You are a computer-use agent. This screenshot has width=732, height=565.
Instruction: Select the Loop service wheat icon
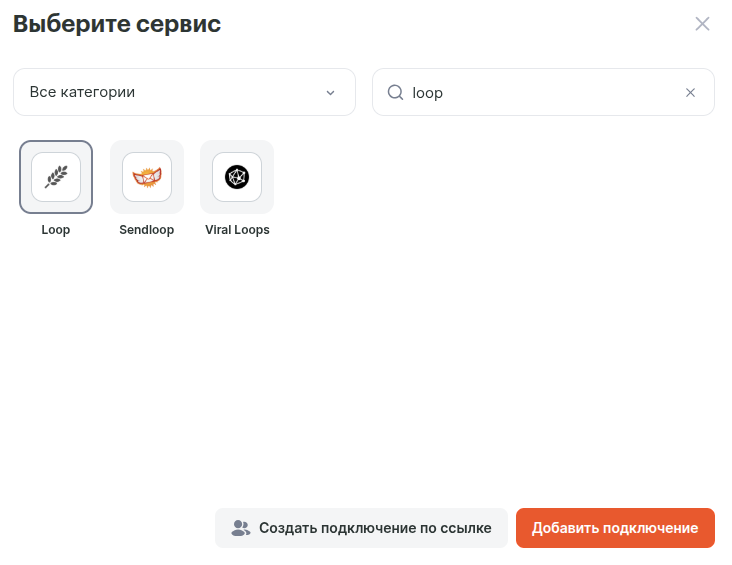click(x=56, y=177)
